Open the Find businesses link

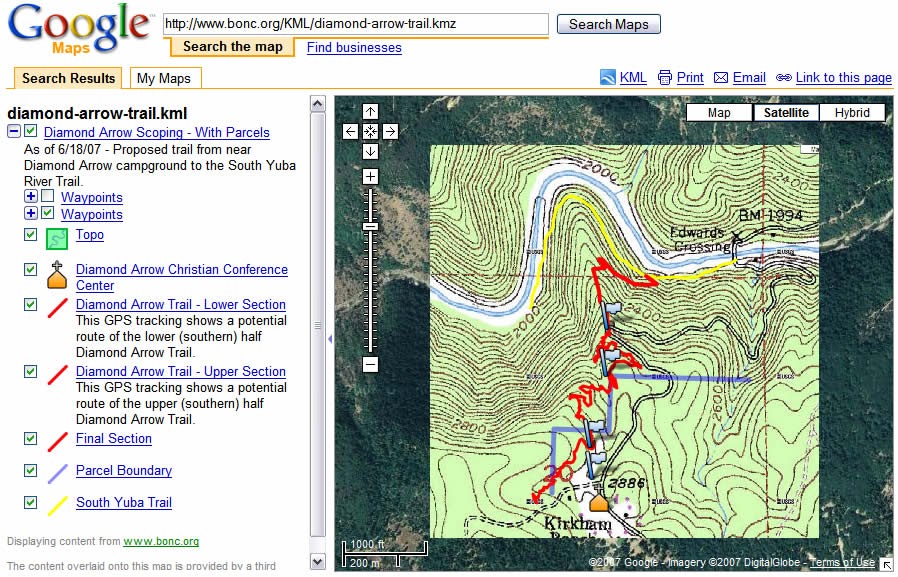[x=356, y=47]
